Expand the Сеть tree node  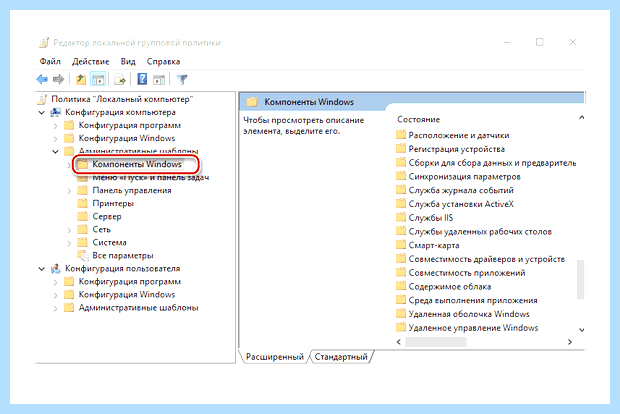point(69,230)
